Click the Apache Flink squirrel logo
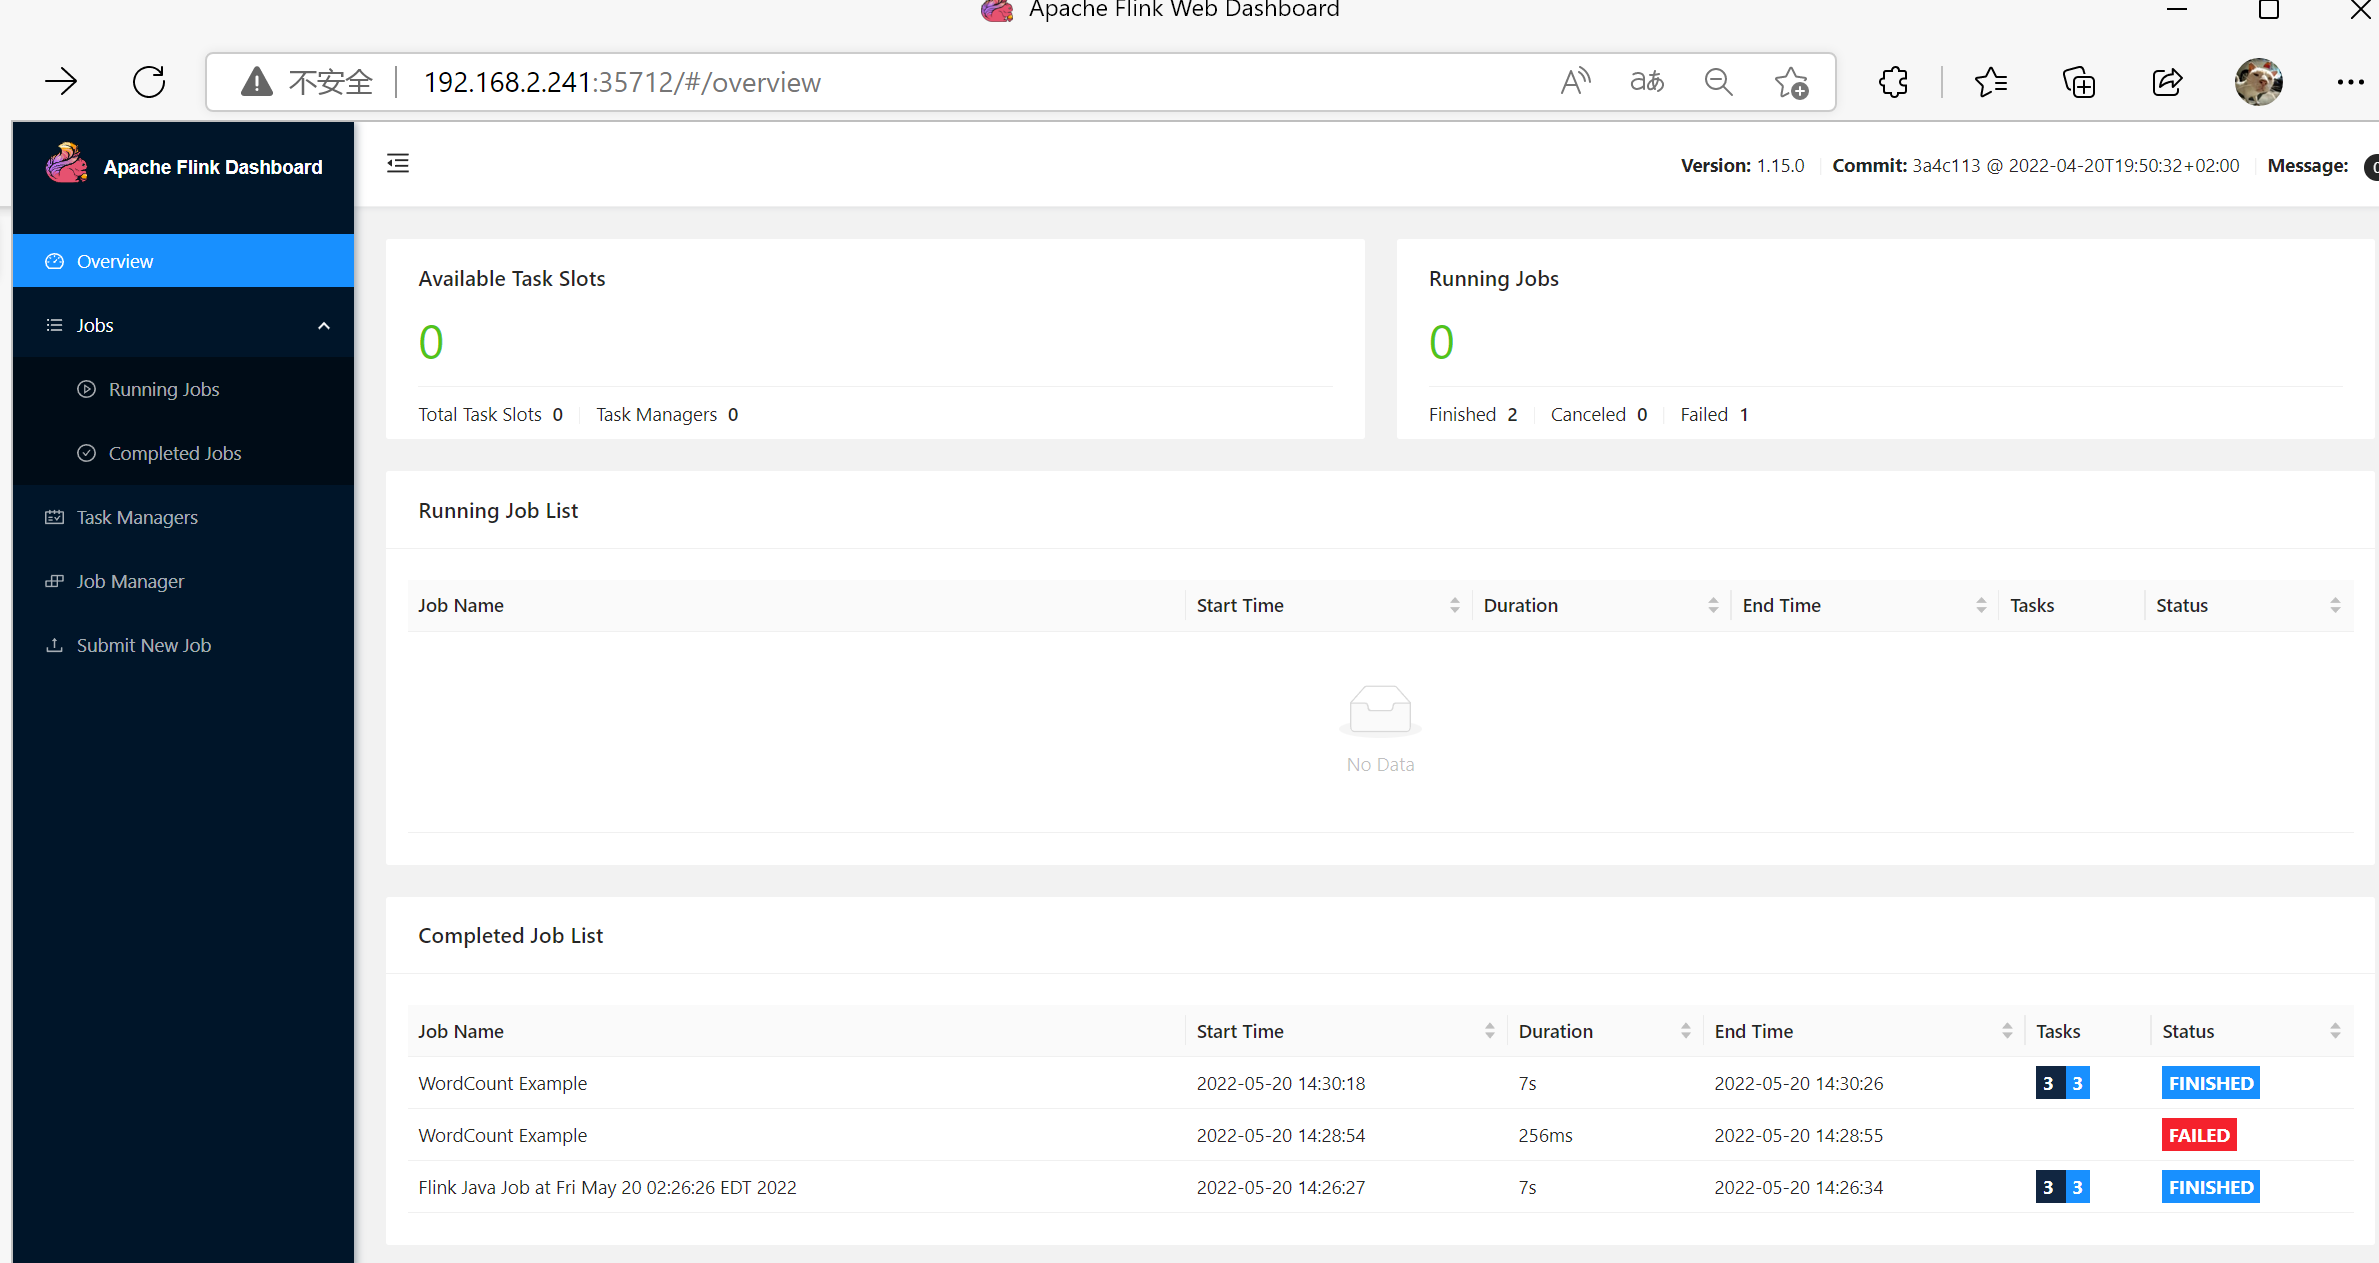 click(x=67, y=164)
